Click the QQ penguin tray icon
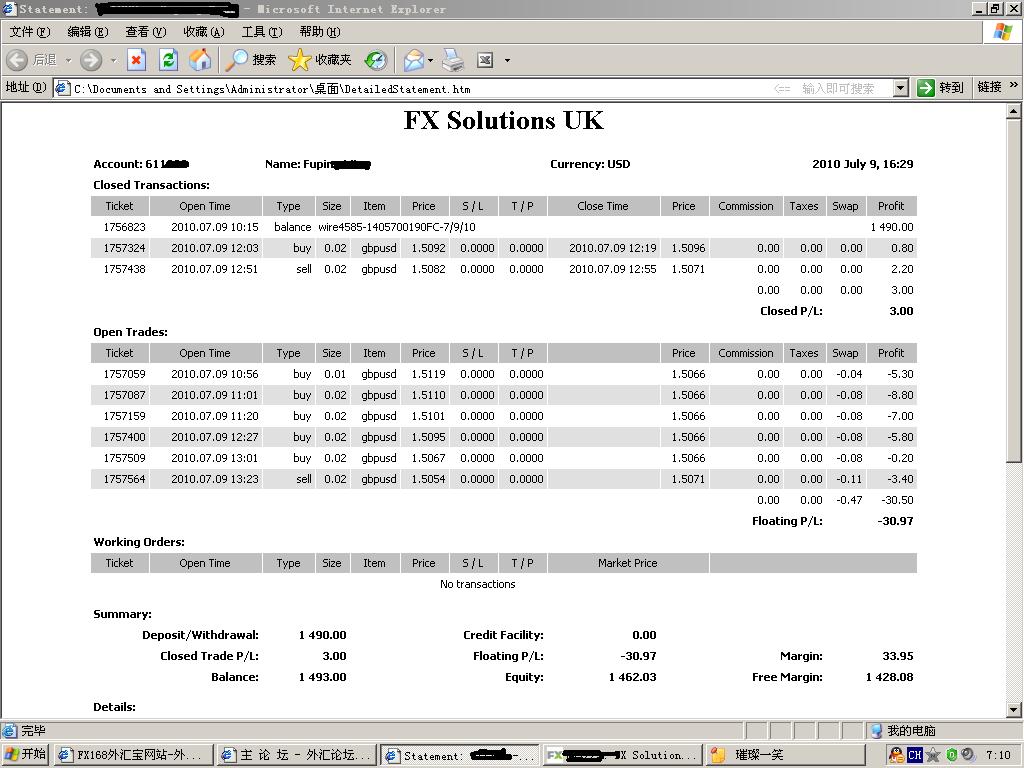1024x768 pixels. 897,755
